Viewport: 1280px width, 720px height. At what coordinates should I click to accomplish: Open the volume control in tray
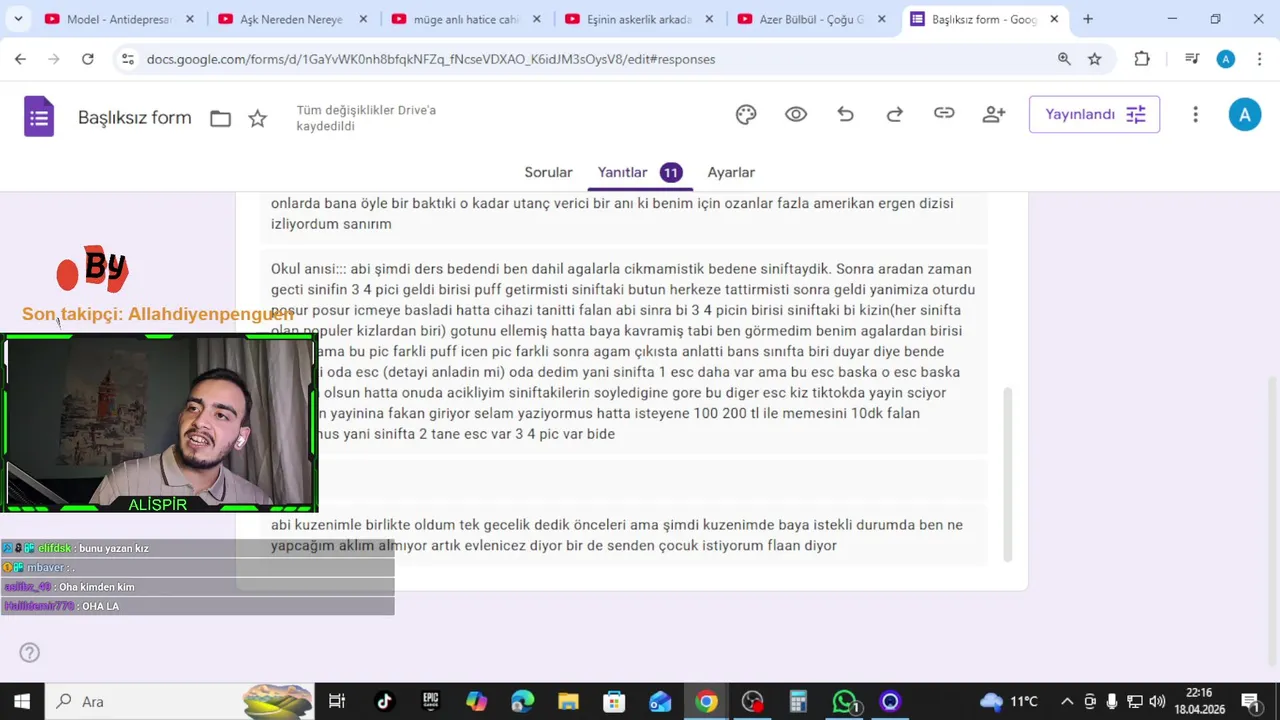pos(1157,701)
